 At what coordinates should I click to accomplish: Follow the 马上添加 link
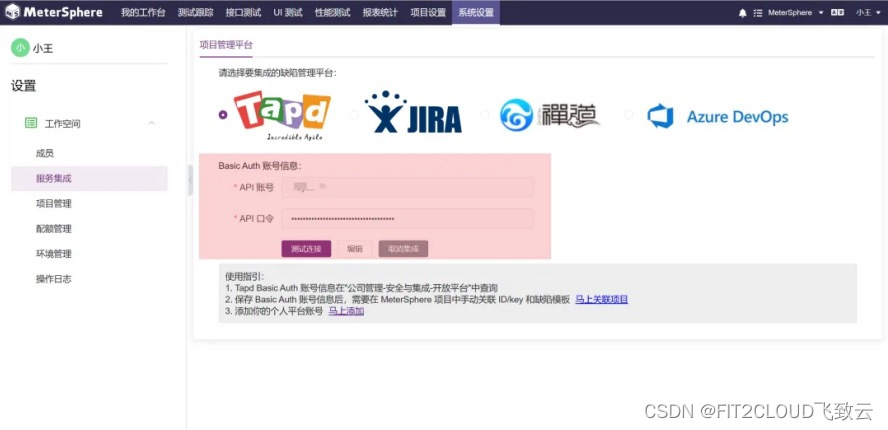pyautogui.click(x=346, y=311)
